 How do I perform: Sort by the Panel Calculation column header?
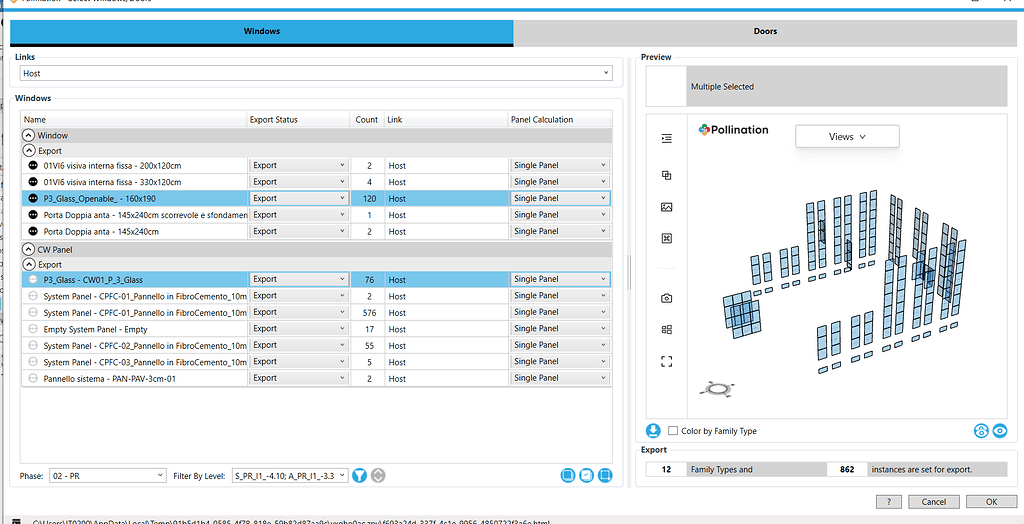[x=560, y=120]
